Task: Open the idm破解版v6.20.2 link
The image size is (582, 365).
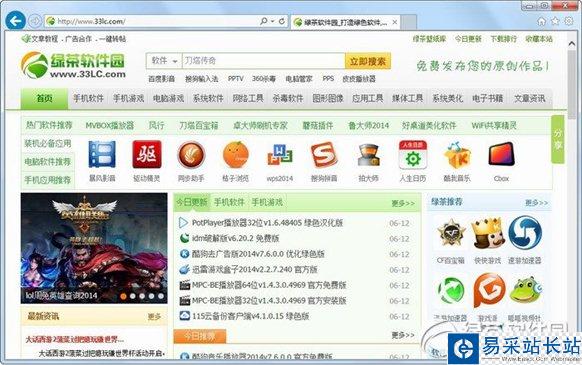Action: [x=235, y=238]
